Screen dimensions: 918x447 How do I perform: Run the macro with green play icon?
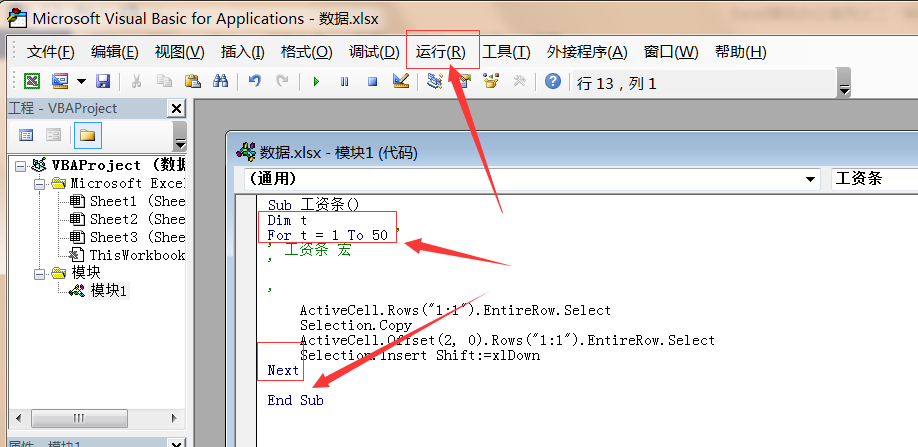[x=316, y=81]
